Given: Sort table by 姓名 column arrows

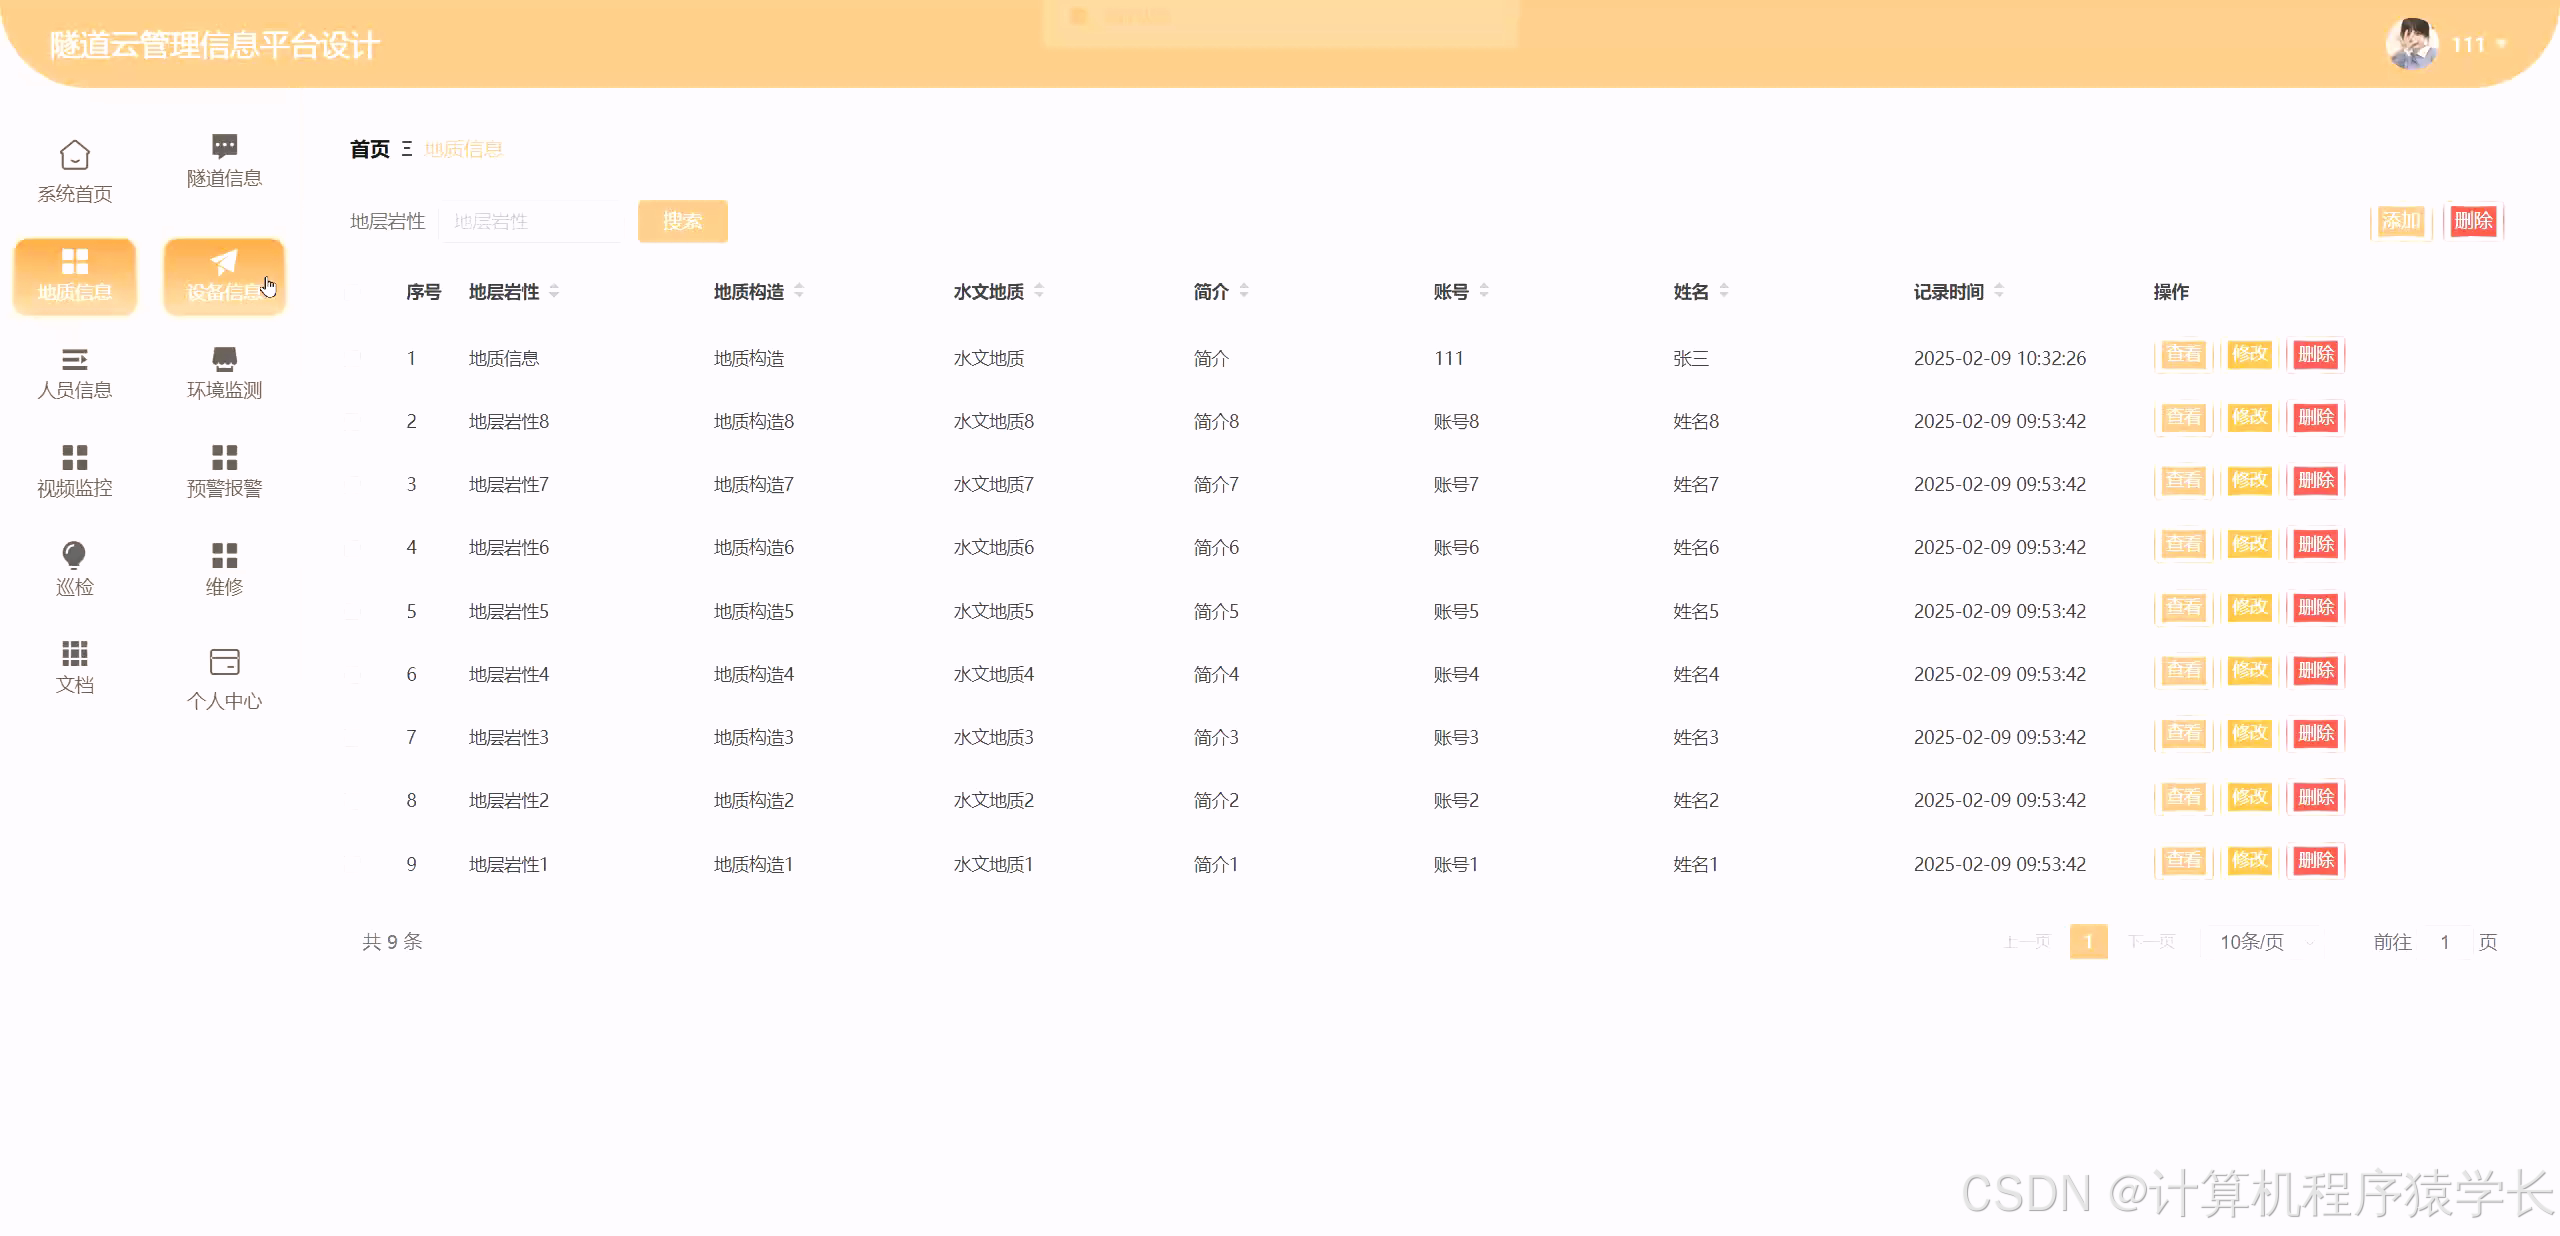Looking at the screenshot, I should tap(1724, 291).
